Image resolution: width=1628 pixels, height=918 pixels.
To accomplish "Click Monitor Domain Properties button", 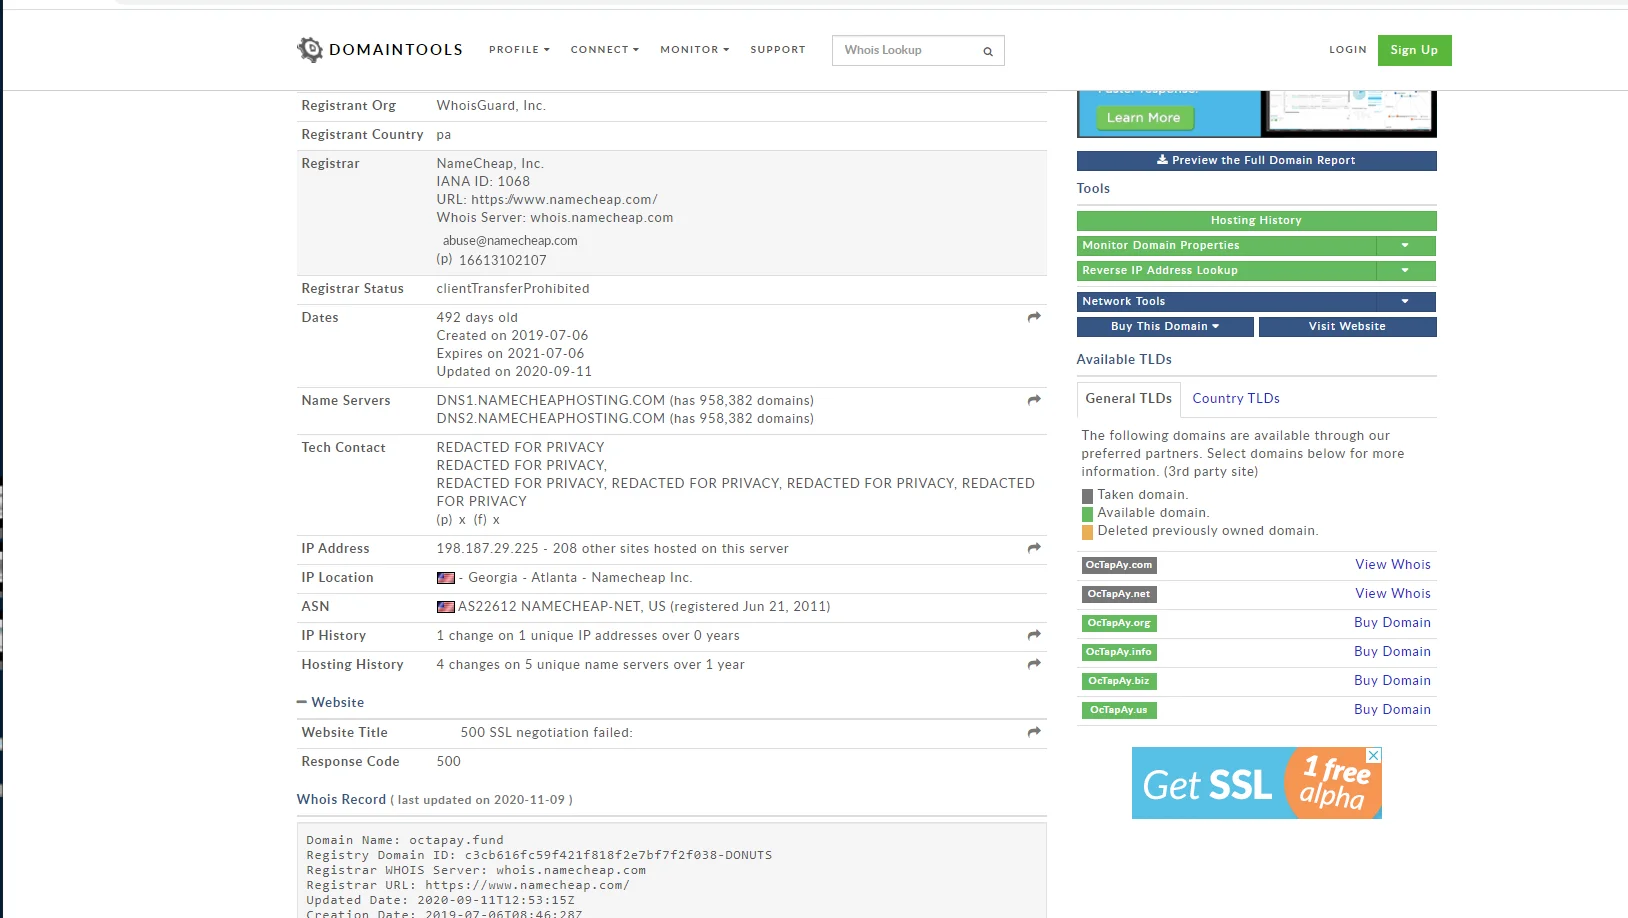I will click(1226, 245).
